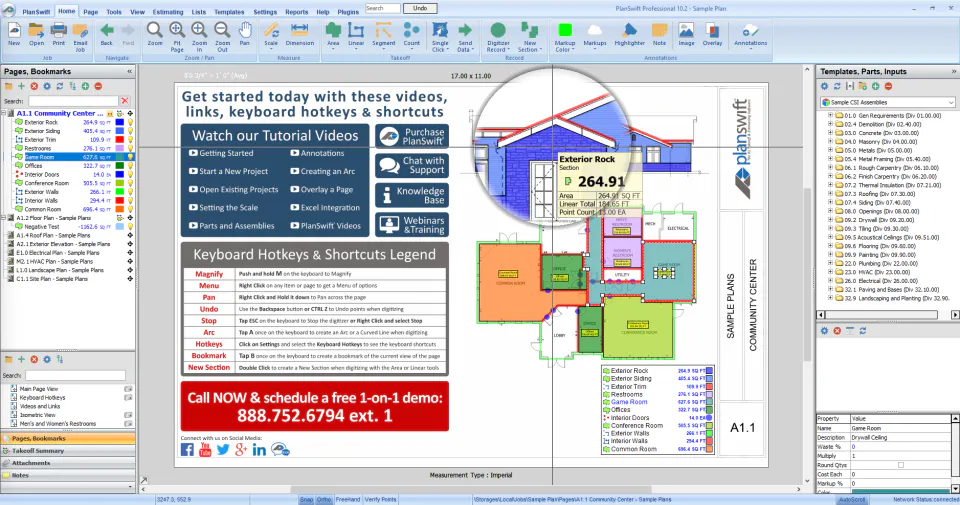This screenshot has width=960, height=505.
Task: Open the Estimating ribbon tab
Action: point(168,12)
